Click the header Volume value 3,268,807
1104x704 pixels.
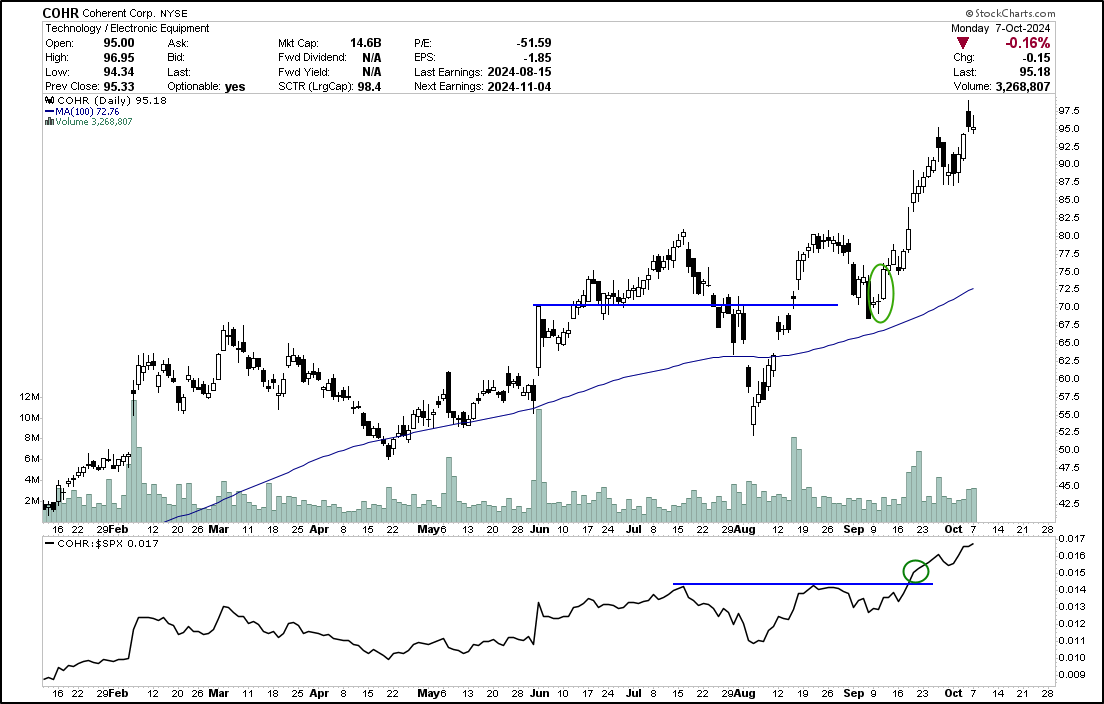tap(1022, 87)
